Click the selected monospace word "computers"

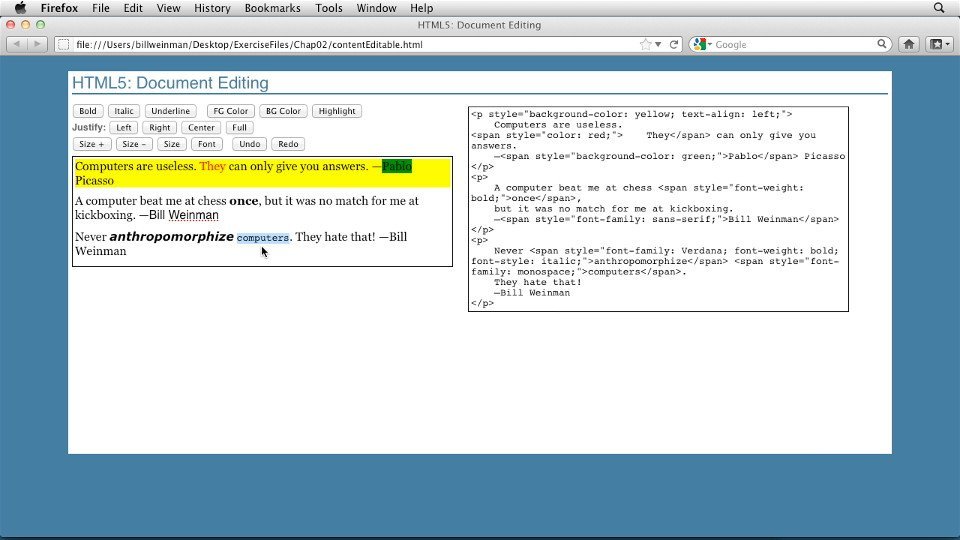click(263, 238)
